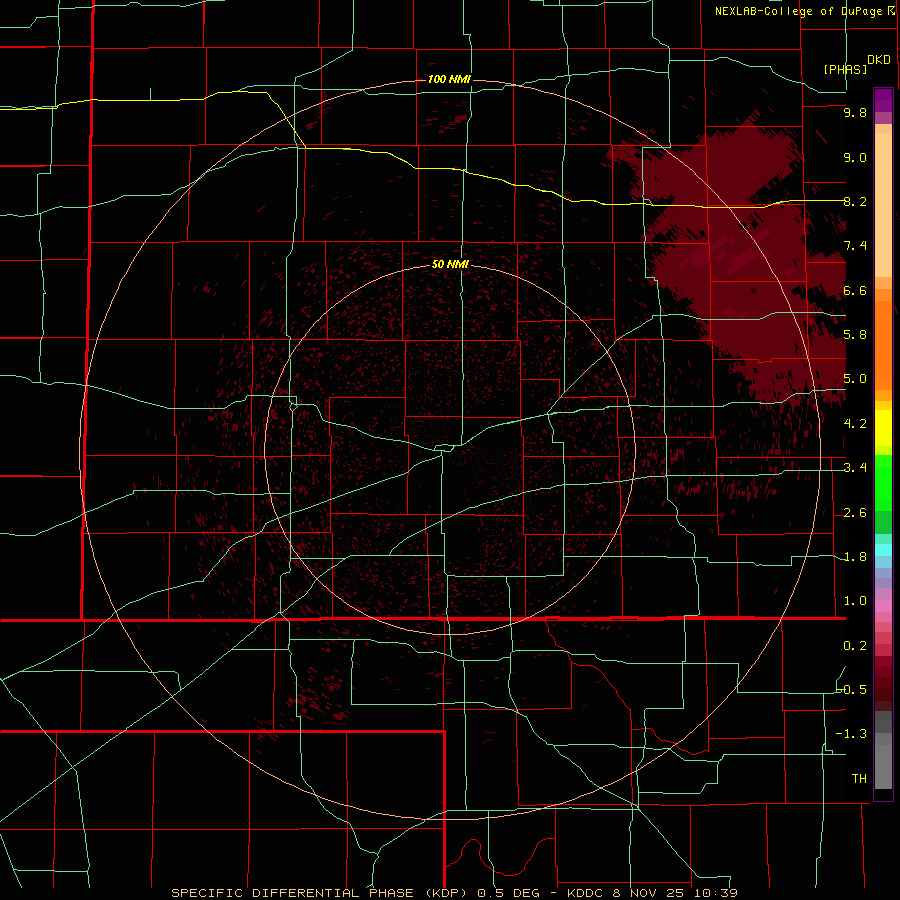This screenshot has width=900, height=900.
Task: Click the 50 NMI range ring label
Action: [x=450, y=264]
